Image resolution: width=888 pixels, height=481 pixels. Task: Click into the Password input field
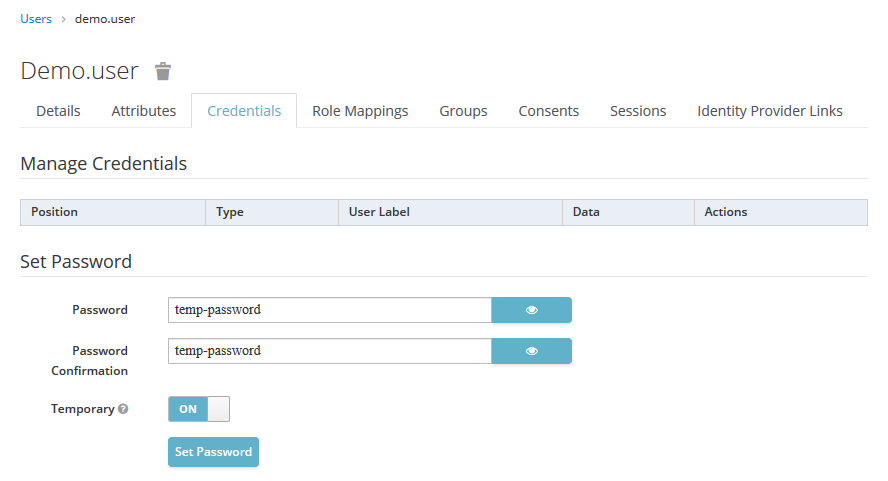329,310
